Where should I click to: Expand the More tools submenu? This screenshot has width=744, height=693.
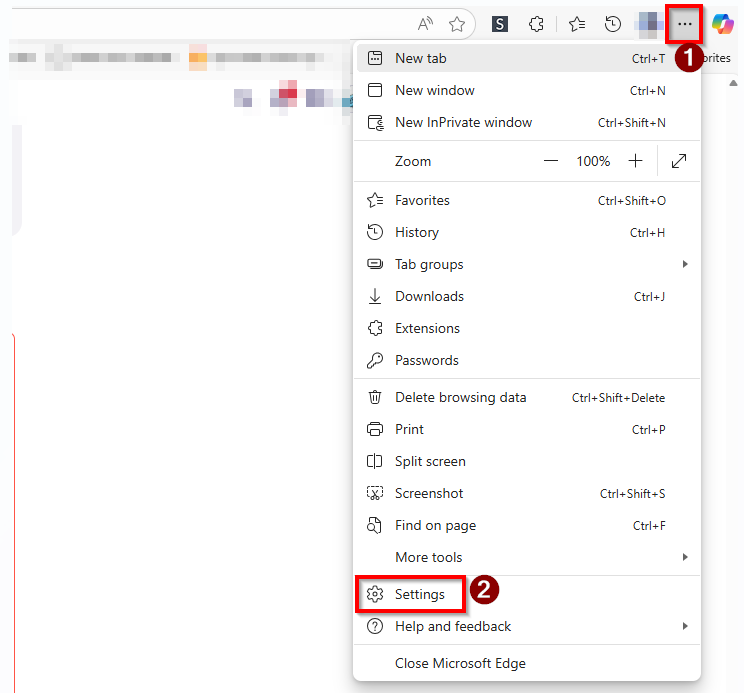[x=527, y=557]
